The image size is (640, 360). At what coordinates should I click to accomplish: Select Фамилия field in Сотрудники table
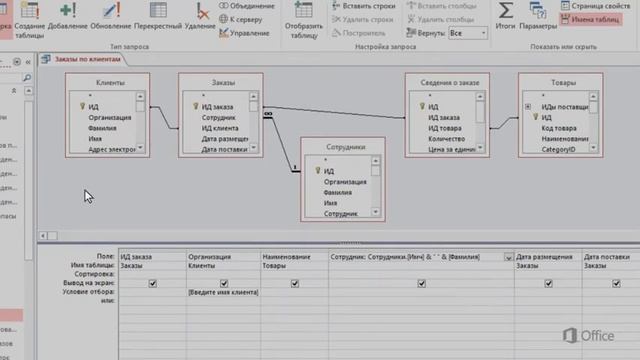[338, 192]
